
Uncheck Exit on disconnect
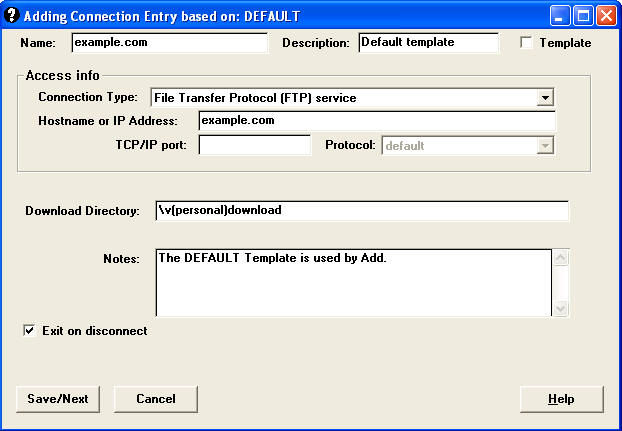click(29, 331)
